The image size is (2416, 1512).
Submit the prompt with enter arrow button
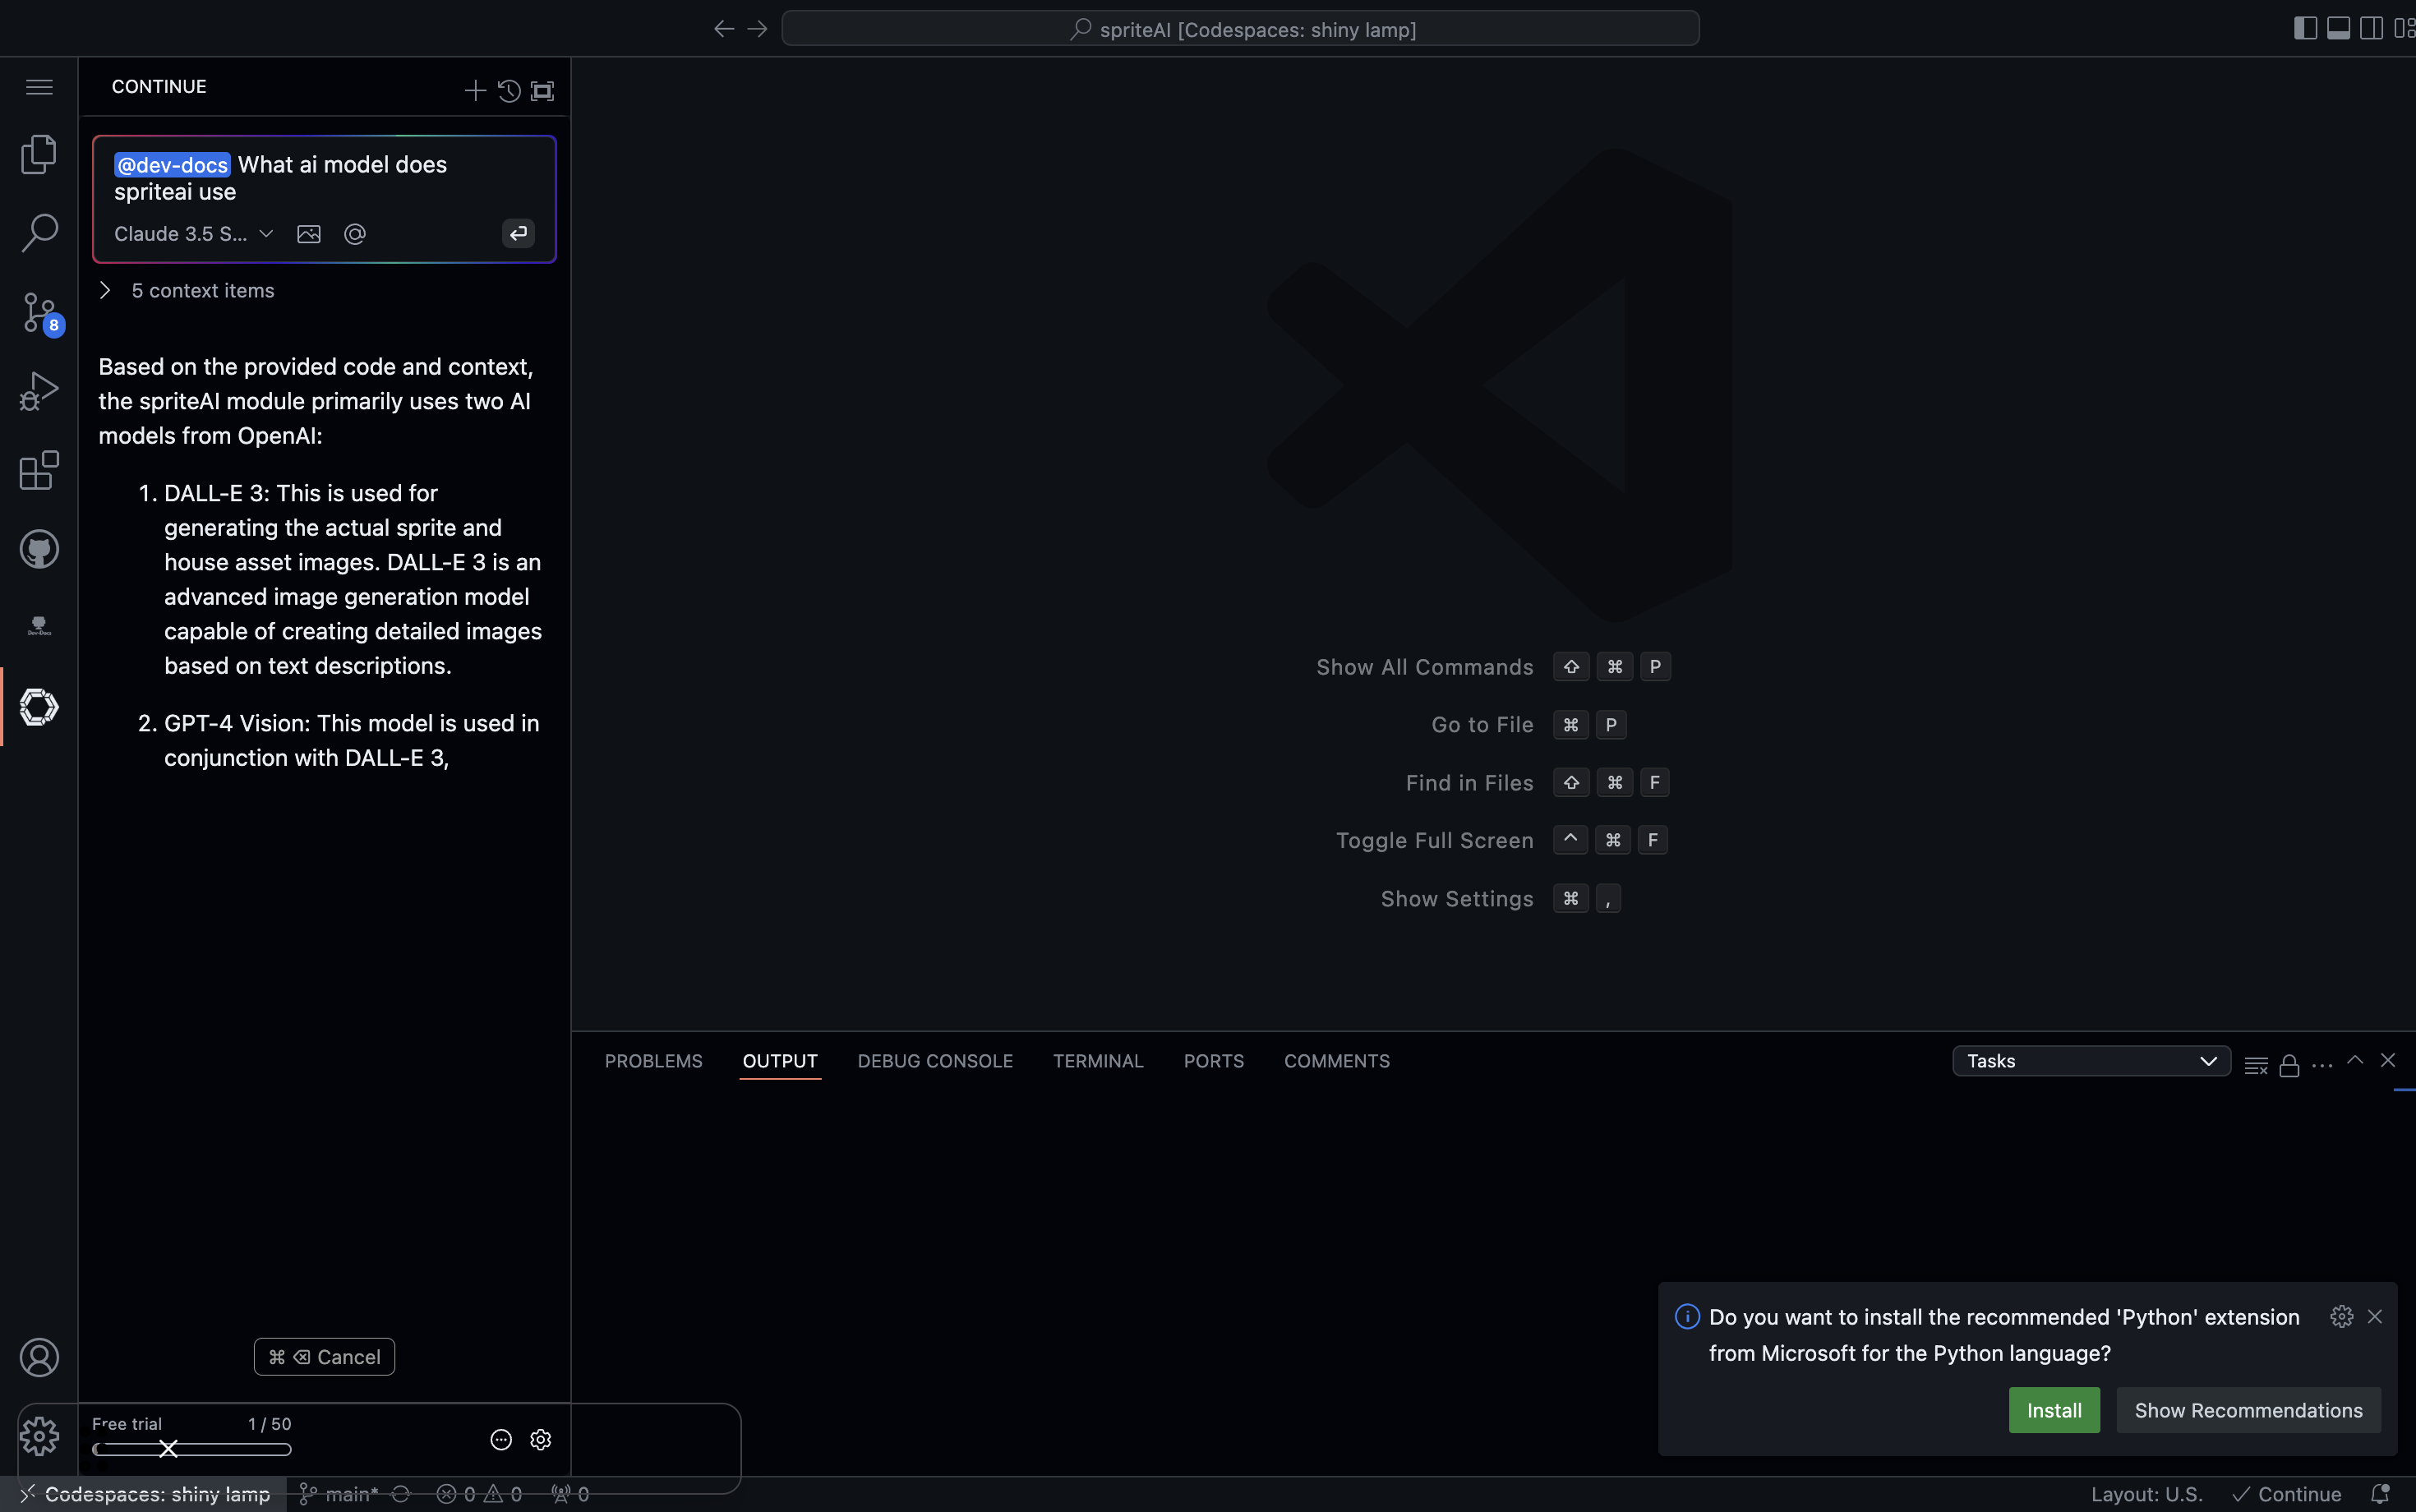[518, 234]
